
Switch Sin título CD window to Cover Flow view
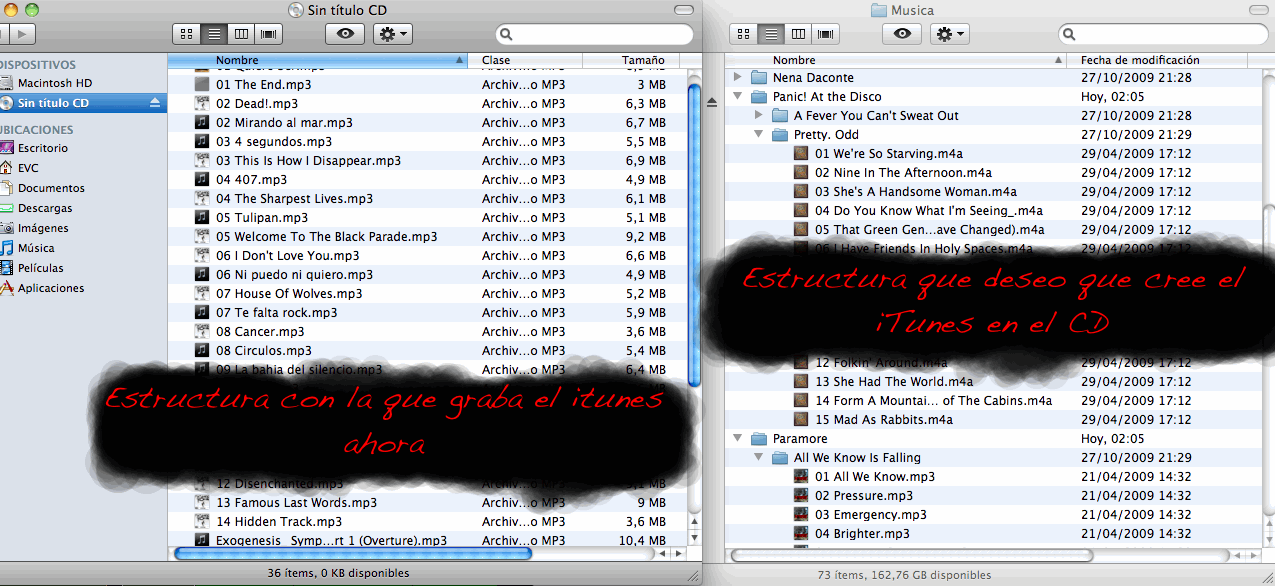click(x=268, y=34)
